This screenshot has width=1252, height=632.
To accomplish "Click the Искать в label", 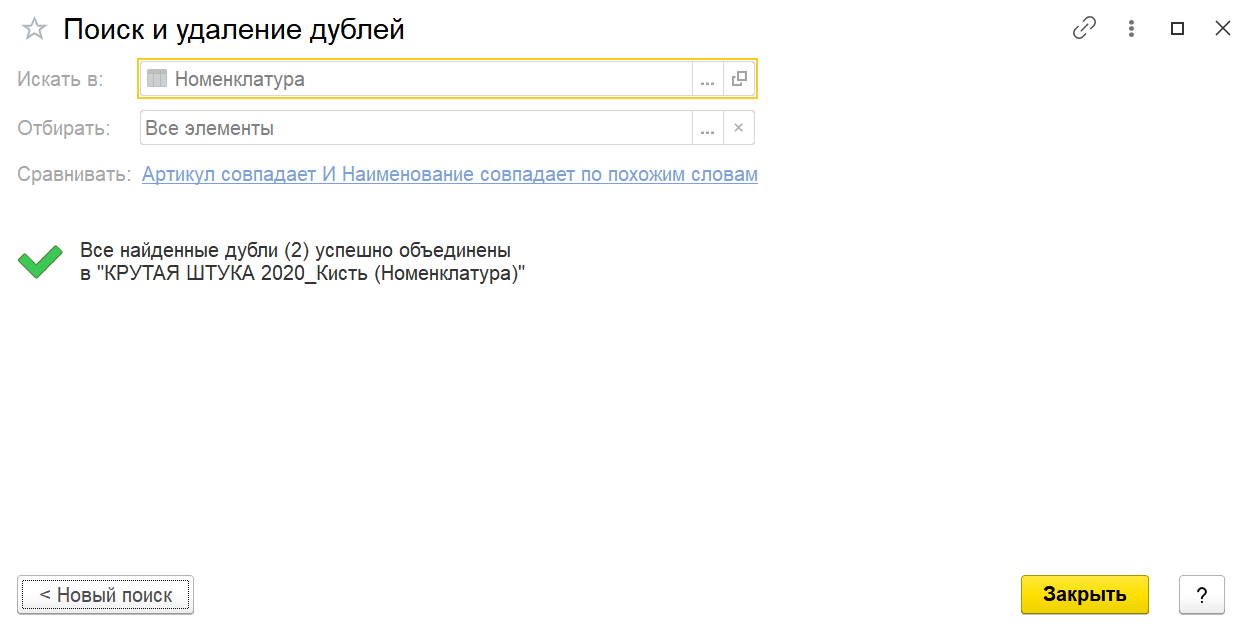I will click(x=60, y=79).
